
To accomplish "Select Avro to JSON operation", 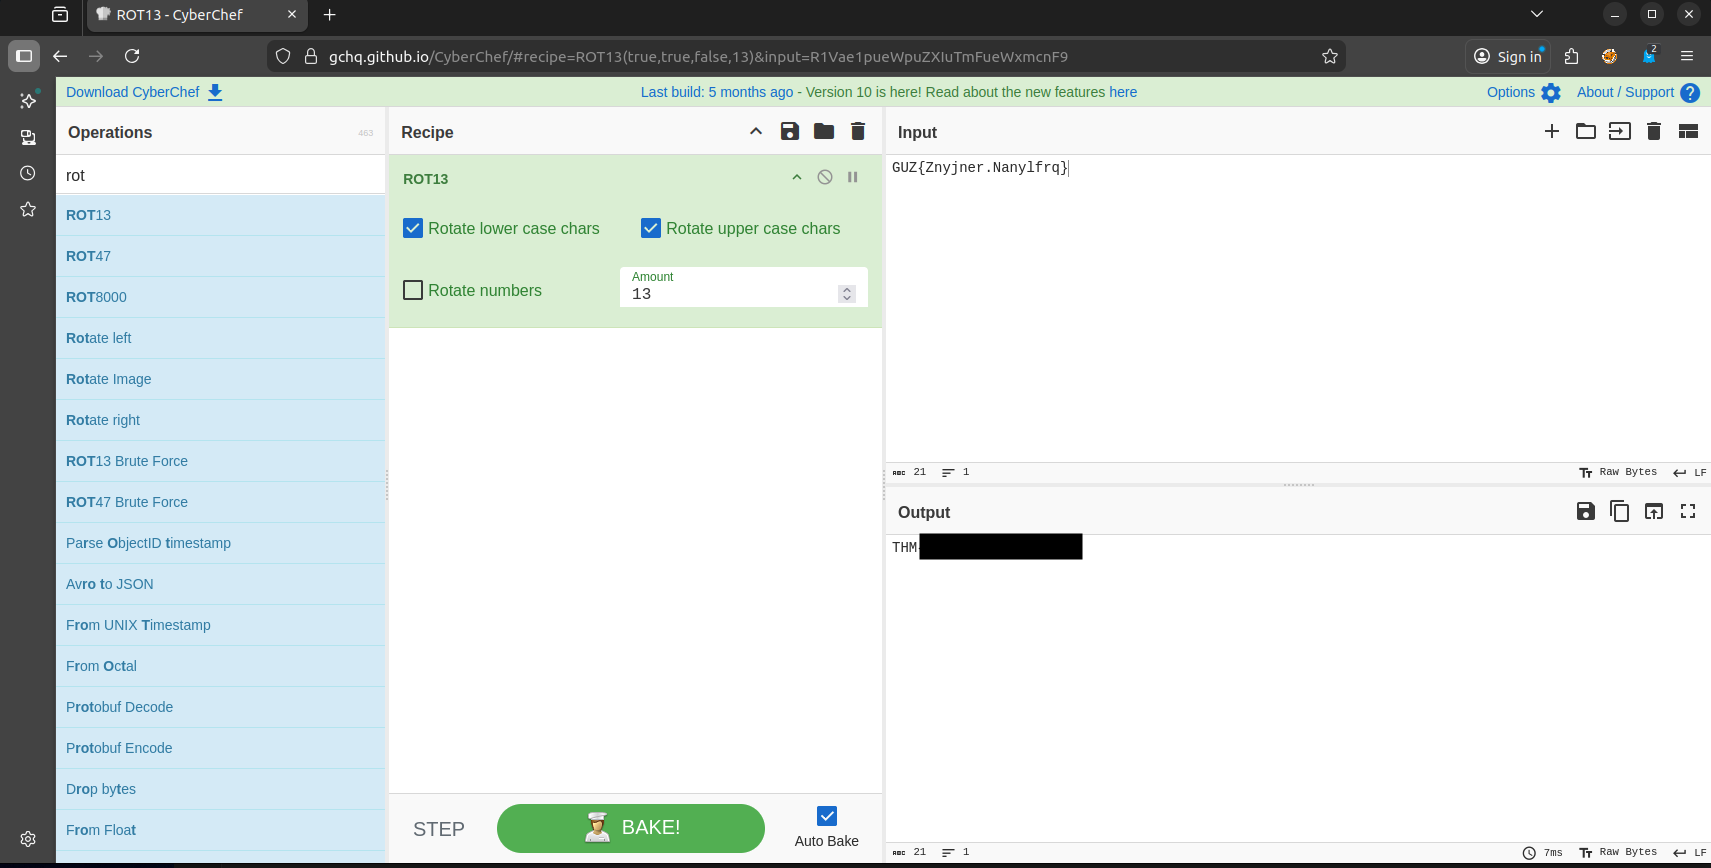I will (x=220, y=584).
